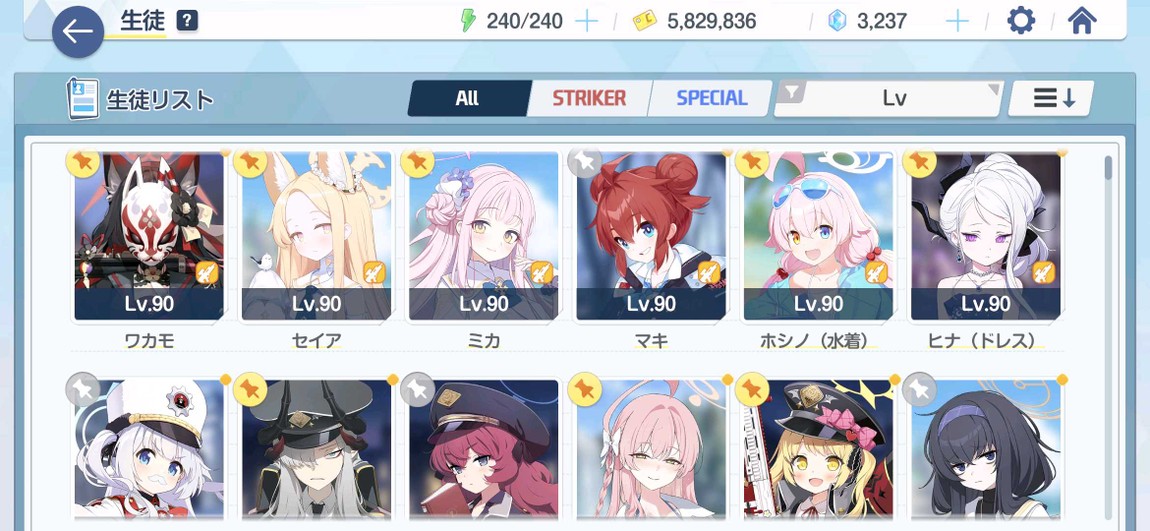Buy gems with plus next to 3,237

click(957, 21)
